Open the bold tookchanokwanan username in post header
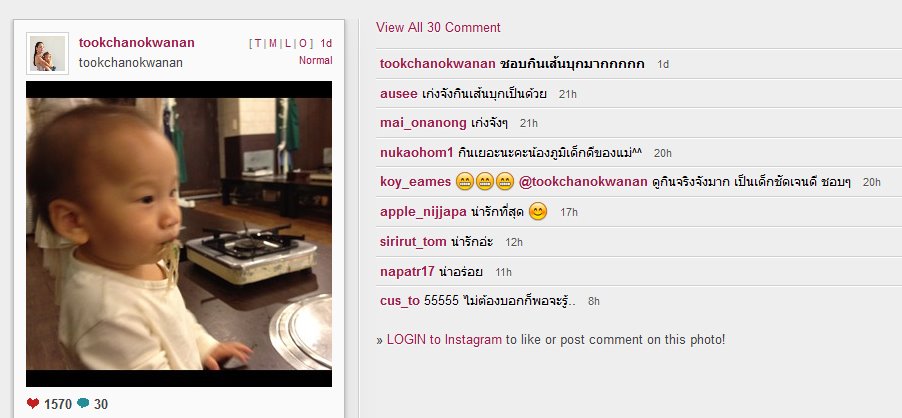 (x=136, y=43)
